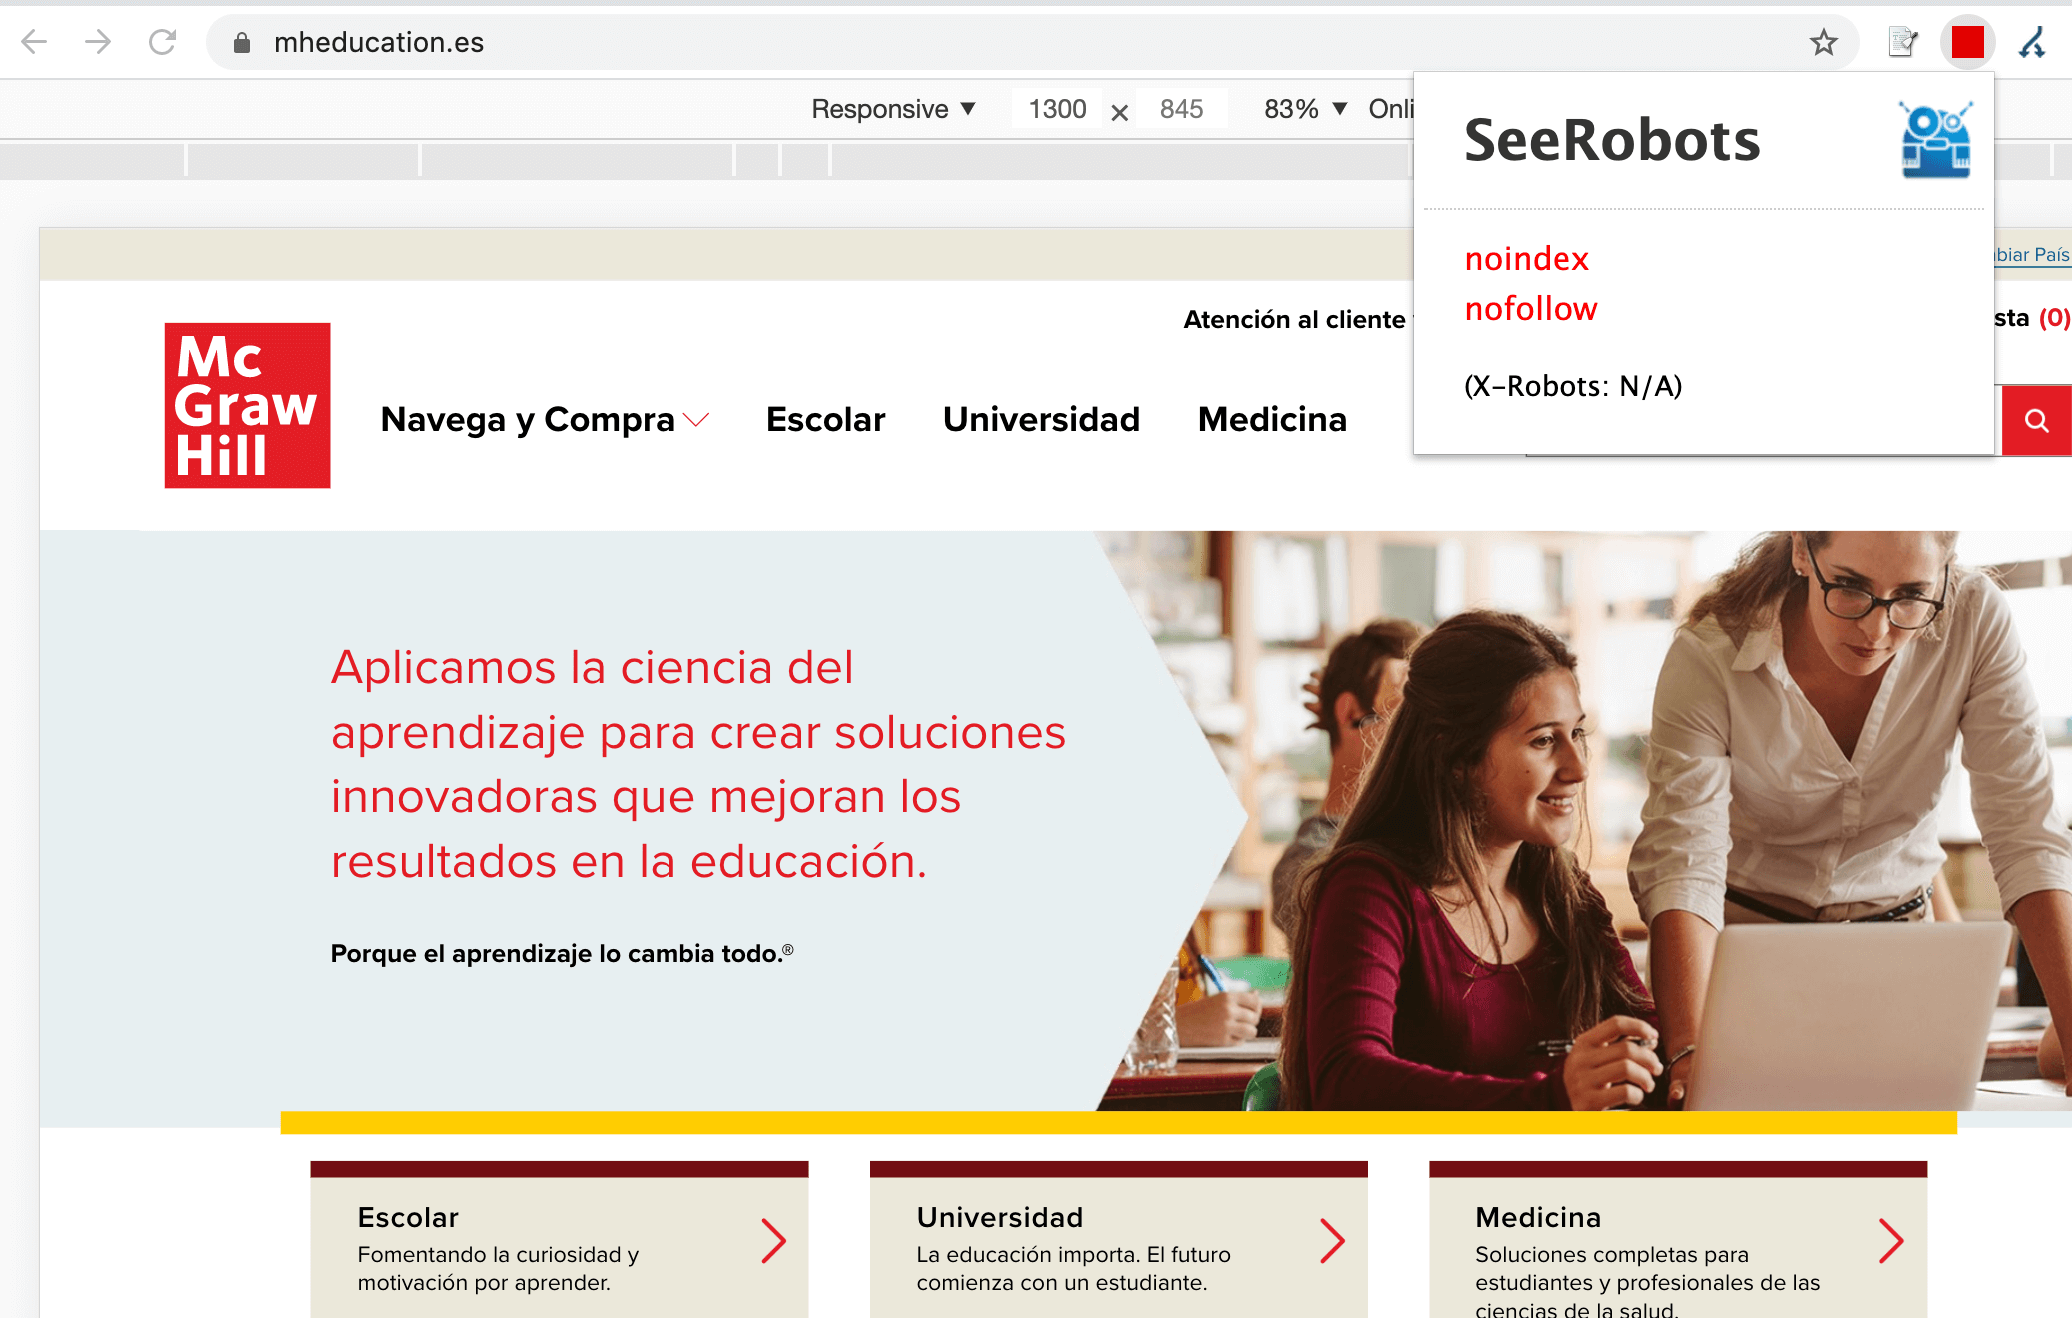The height and width of the screenshot is (1318, 2072).
Task: Click the browser back arrow
Action: [x=34, y=42]
